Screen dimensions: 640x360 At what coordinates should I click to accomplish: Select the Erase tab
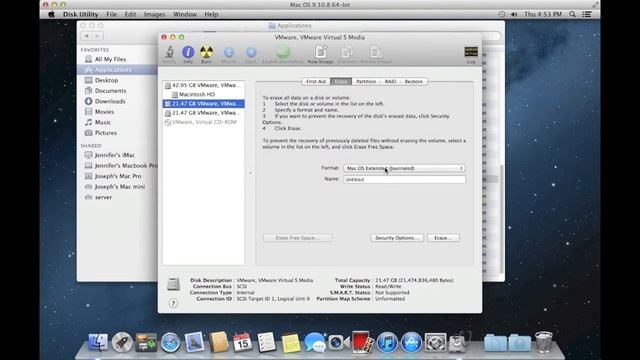[341, 82]
